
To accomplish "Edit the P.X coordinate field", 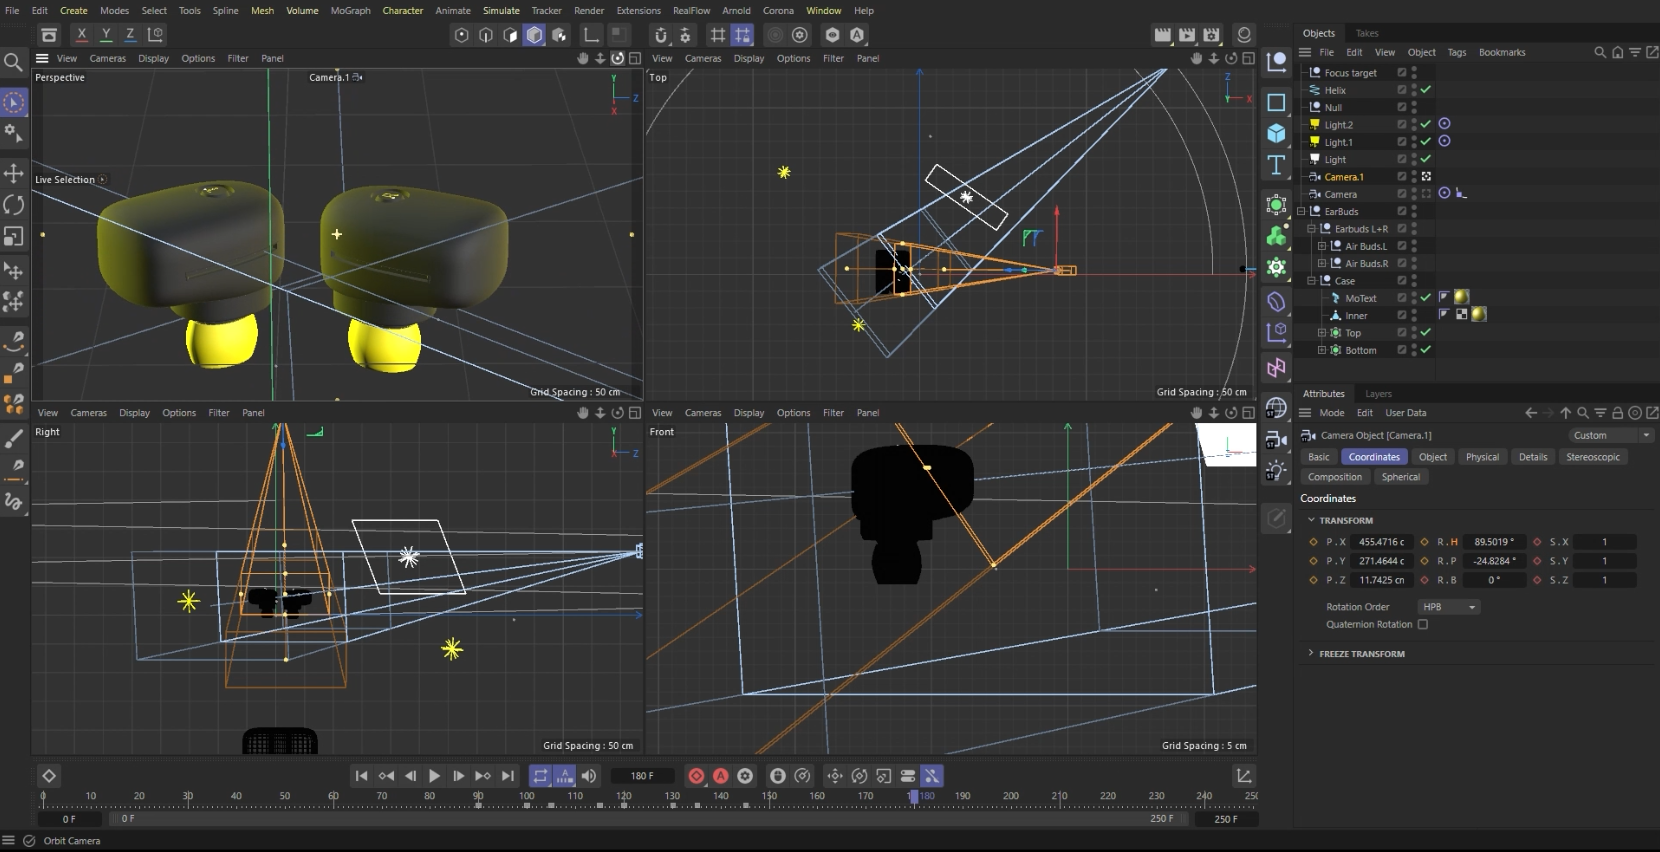I will 1381,542.
